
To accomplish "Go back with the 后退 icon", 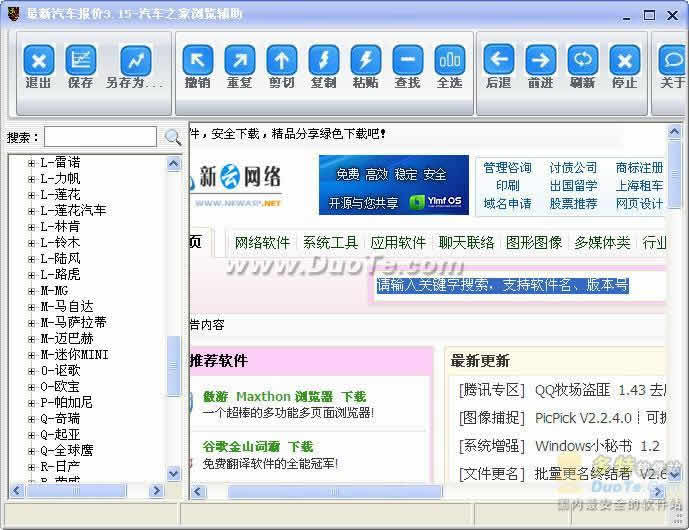I will (x=499, y=60).
